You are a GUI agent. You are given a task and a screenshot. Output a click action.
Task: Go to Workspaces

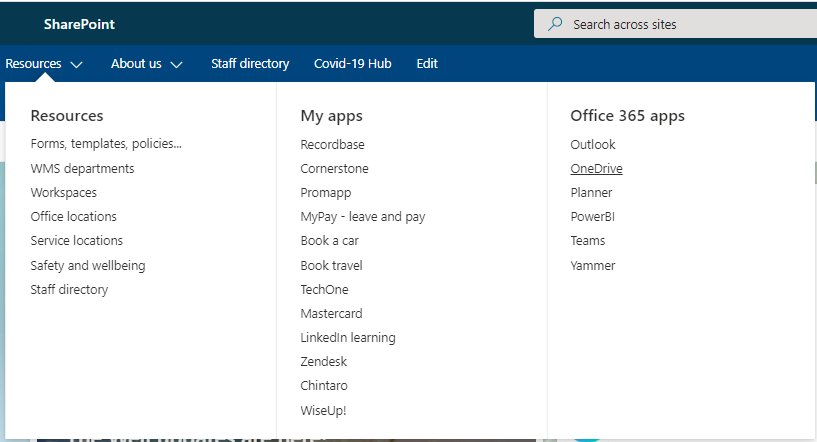[x=64, y=193]
